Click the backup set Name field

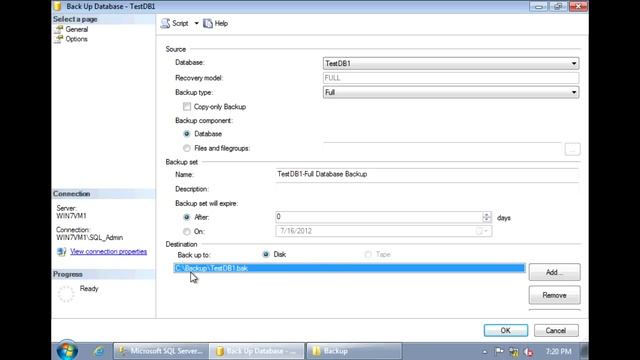click(427, 174)
